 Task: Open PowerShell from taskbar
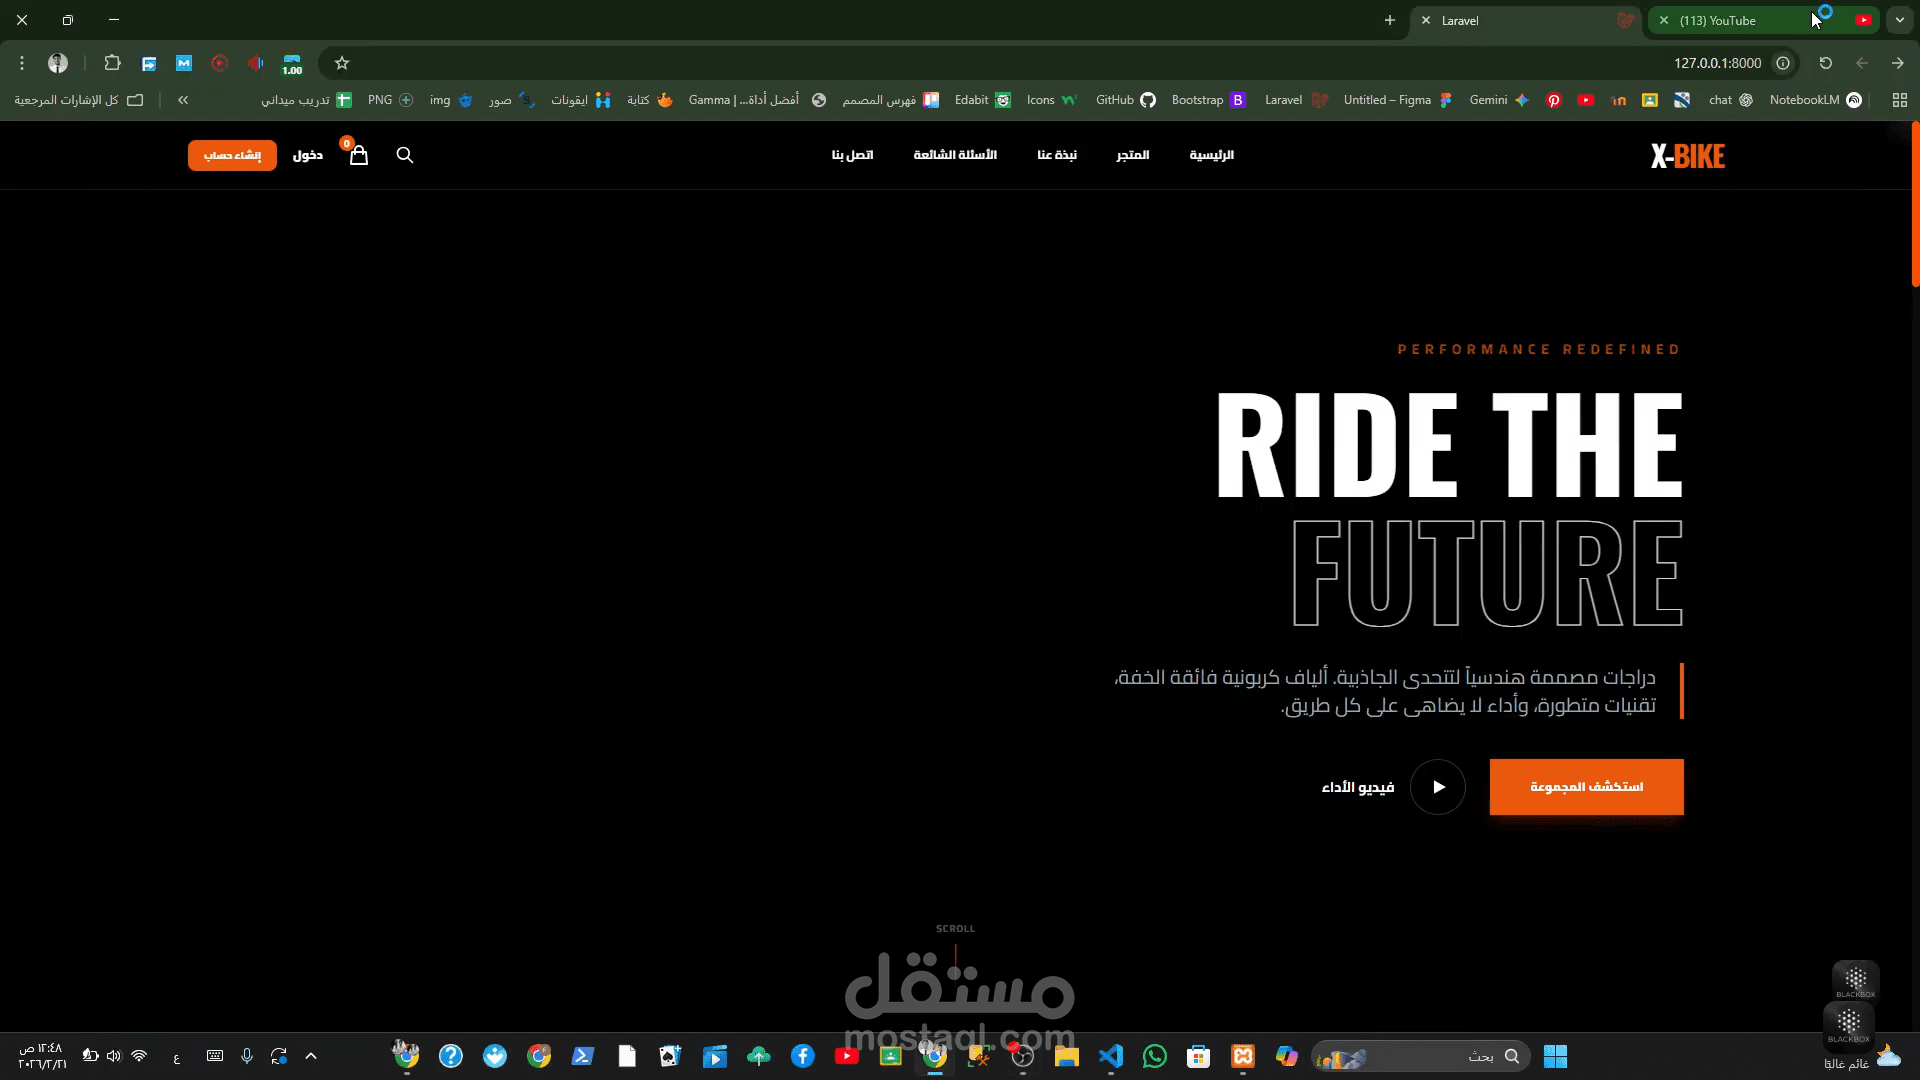[x=583, y=1056]
